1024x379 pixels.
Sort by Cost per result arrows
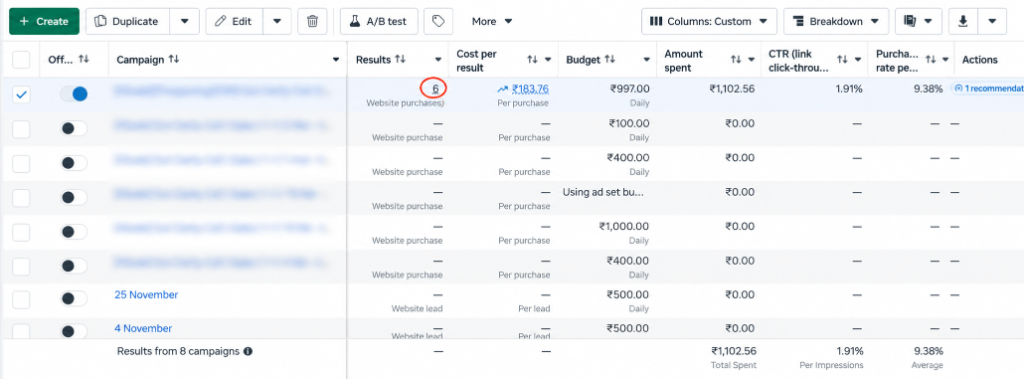532,59
